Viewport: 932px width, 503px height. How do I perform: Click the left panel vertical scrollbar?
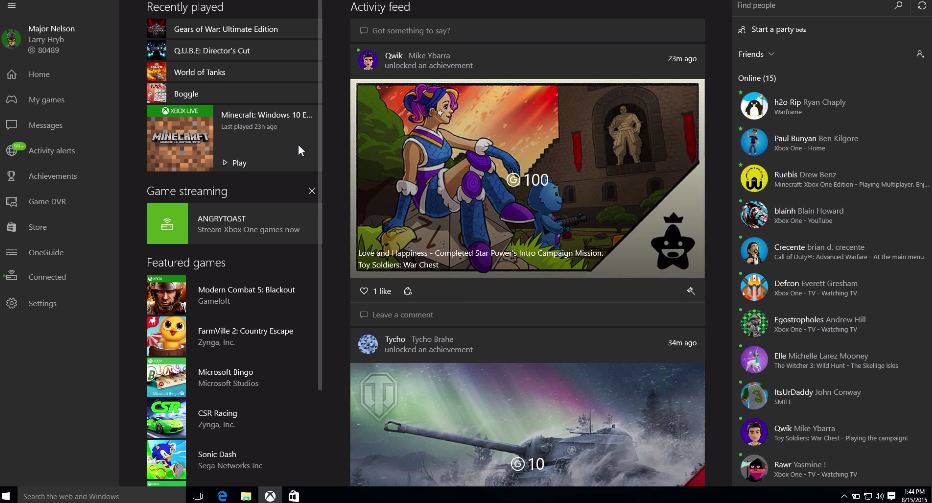point(320,195)
